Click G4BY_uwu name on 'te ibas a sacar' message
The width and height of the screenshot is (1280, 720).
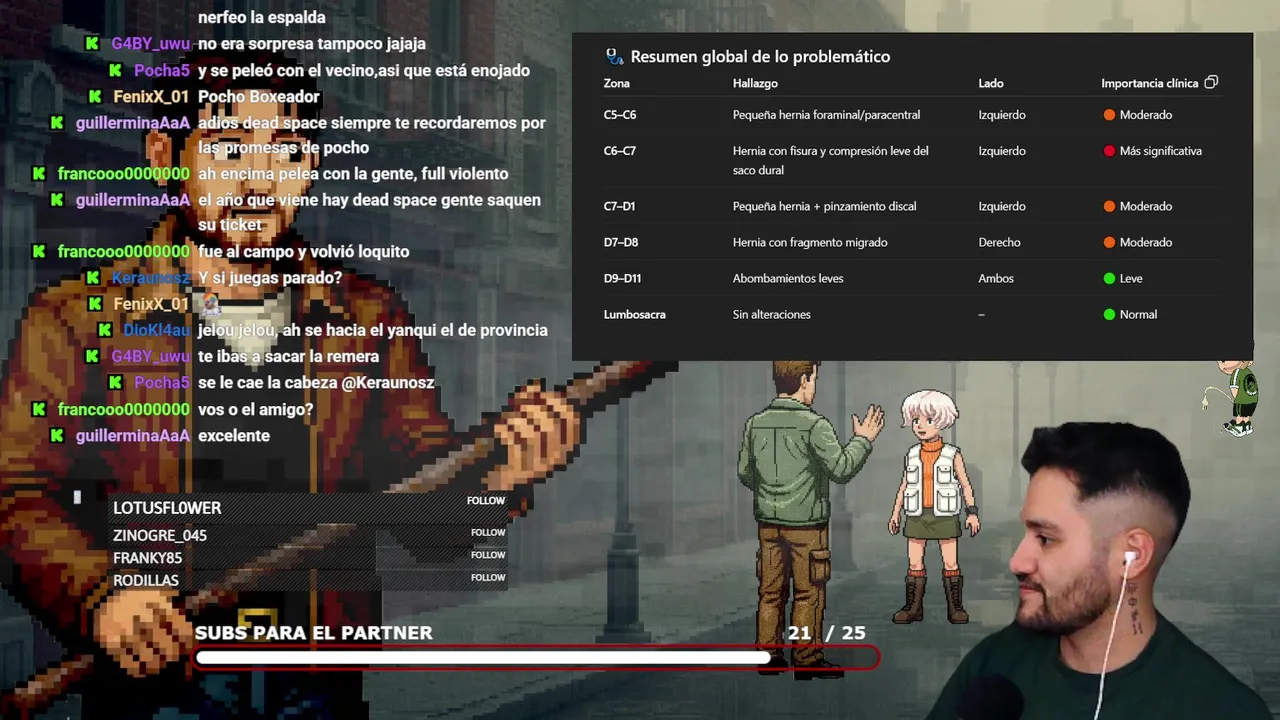150,356
